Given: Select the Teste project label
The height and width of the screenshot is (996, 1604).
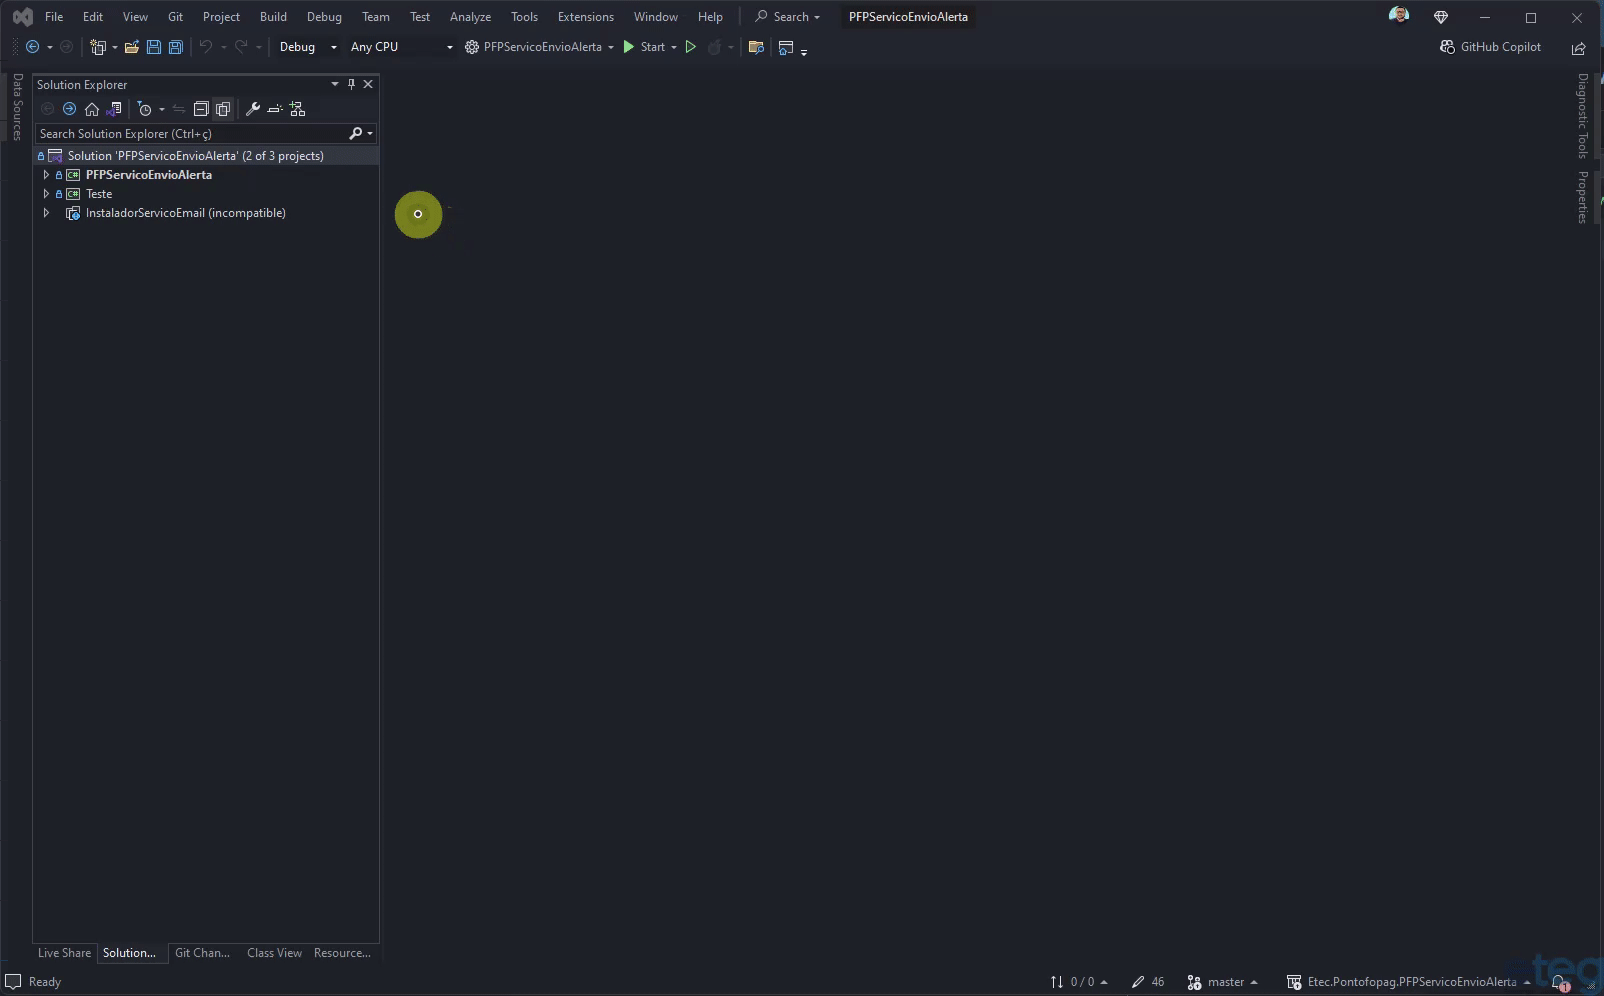Looking at the screenshot, I should (99, 194).
